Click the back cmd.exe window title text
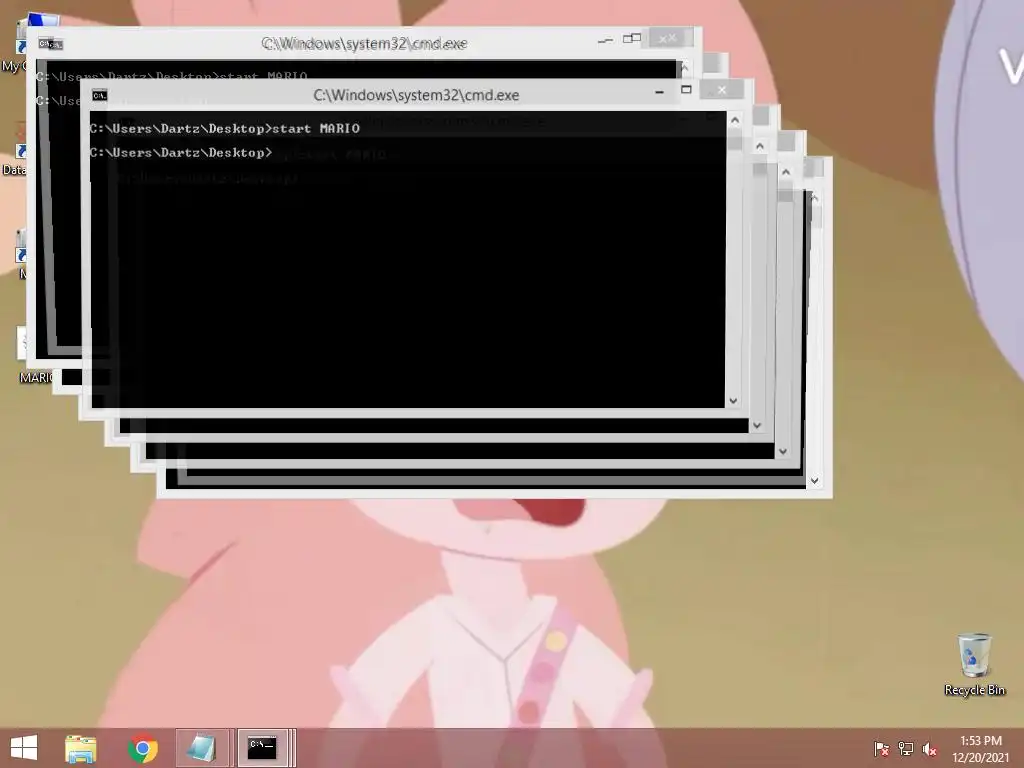The image size is (1024, 768). (364, 44)
